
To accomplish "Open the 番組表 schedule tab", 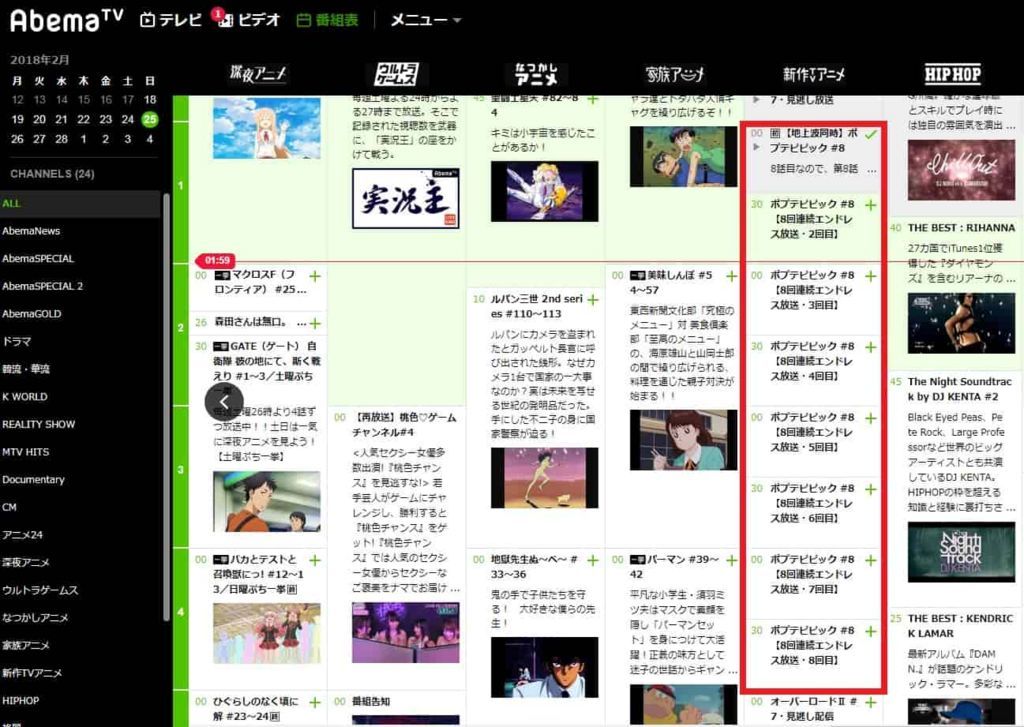I will coord(327,20).
